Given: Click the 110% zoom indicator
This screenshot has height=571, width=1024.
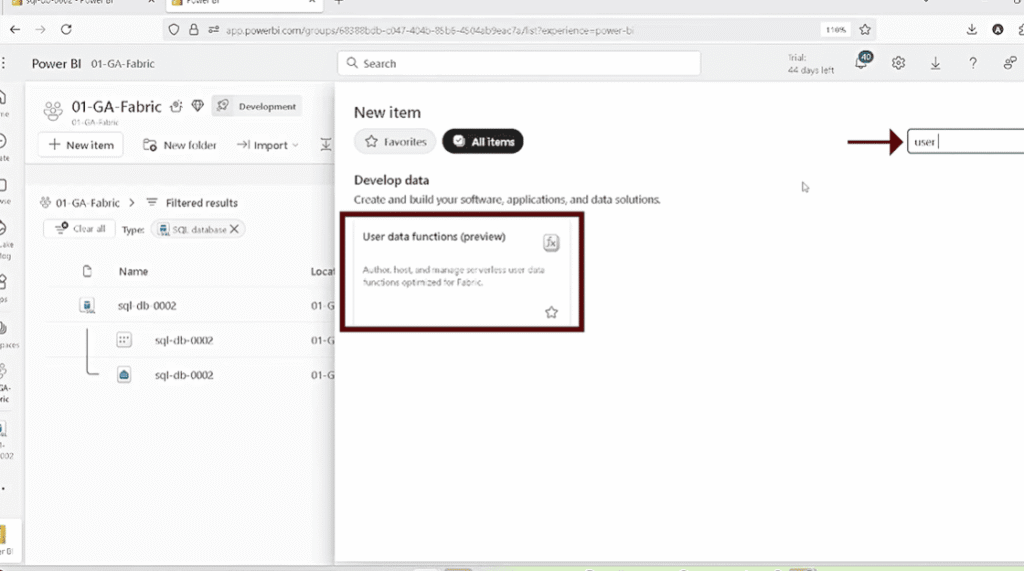Looking at the screenshot, I should [x=835, y=30].
